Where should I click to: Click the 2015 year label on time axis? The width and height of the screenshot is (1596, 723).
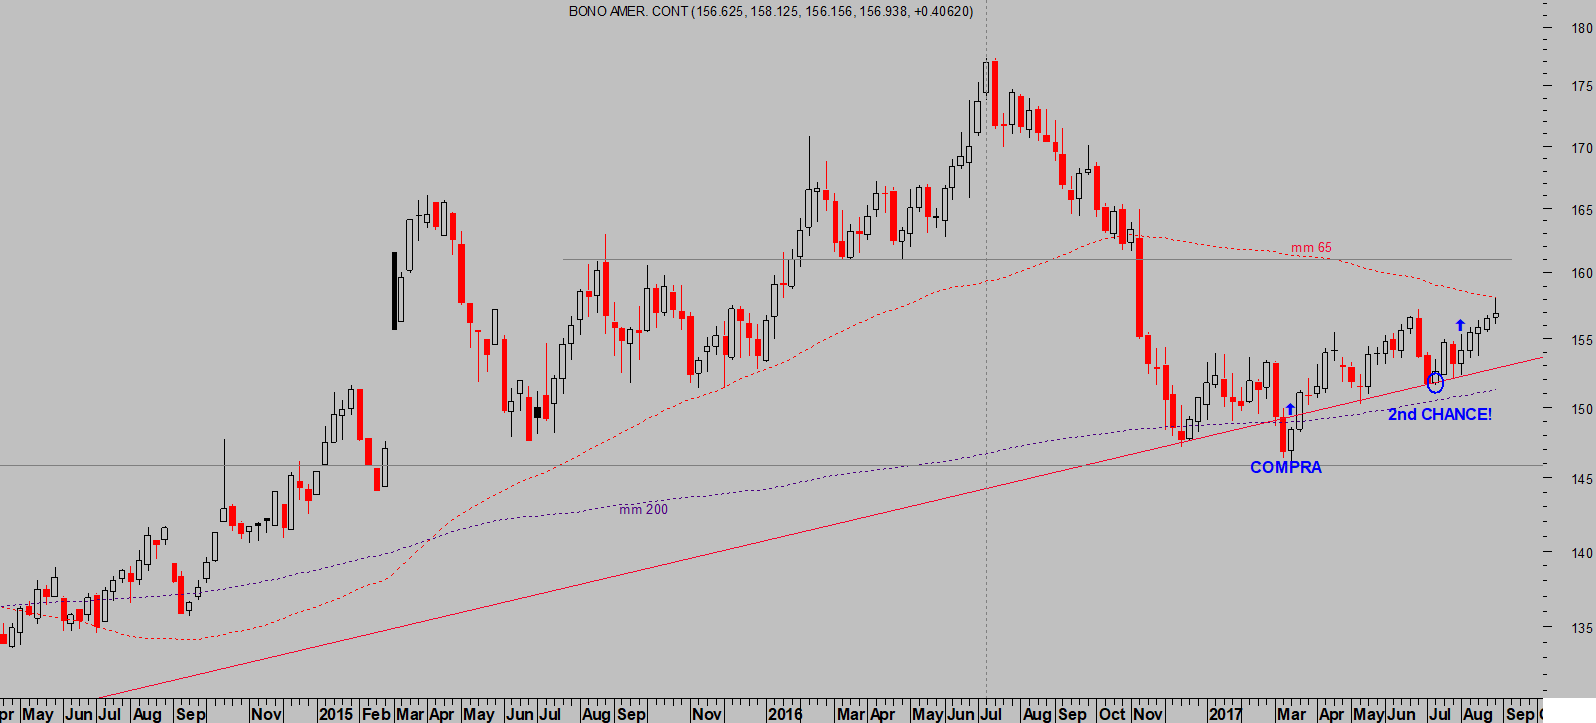336,713
